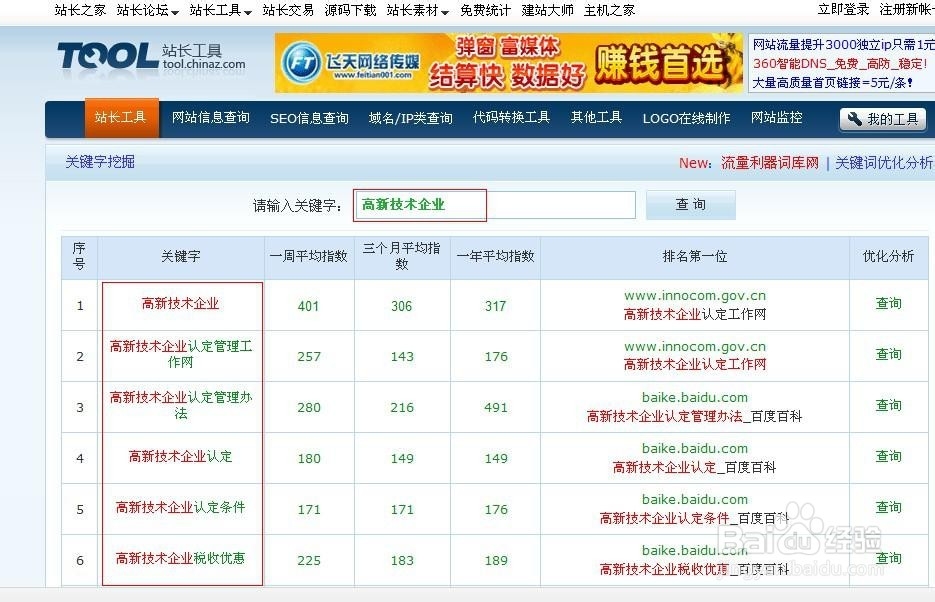
Task: Open the 代码转换工具 section
Action: pos(510,118)
